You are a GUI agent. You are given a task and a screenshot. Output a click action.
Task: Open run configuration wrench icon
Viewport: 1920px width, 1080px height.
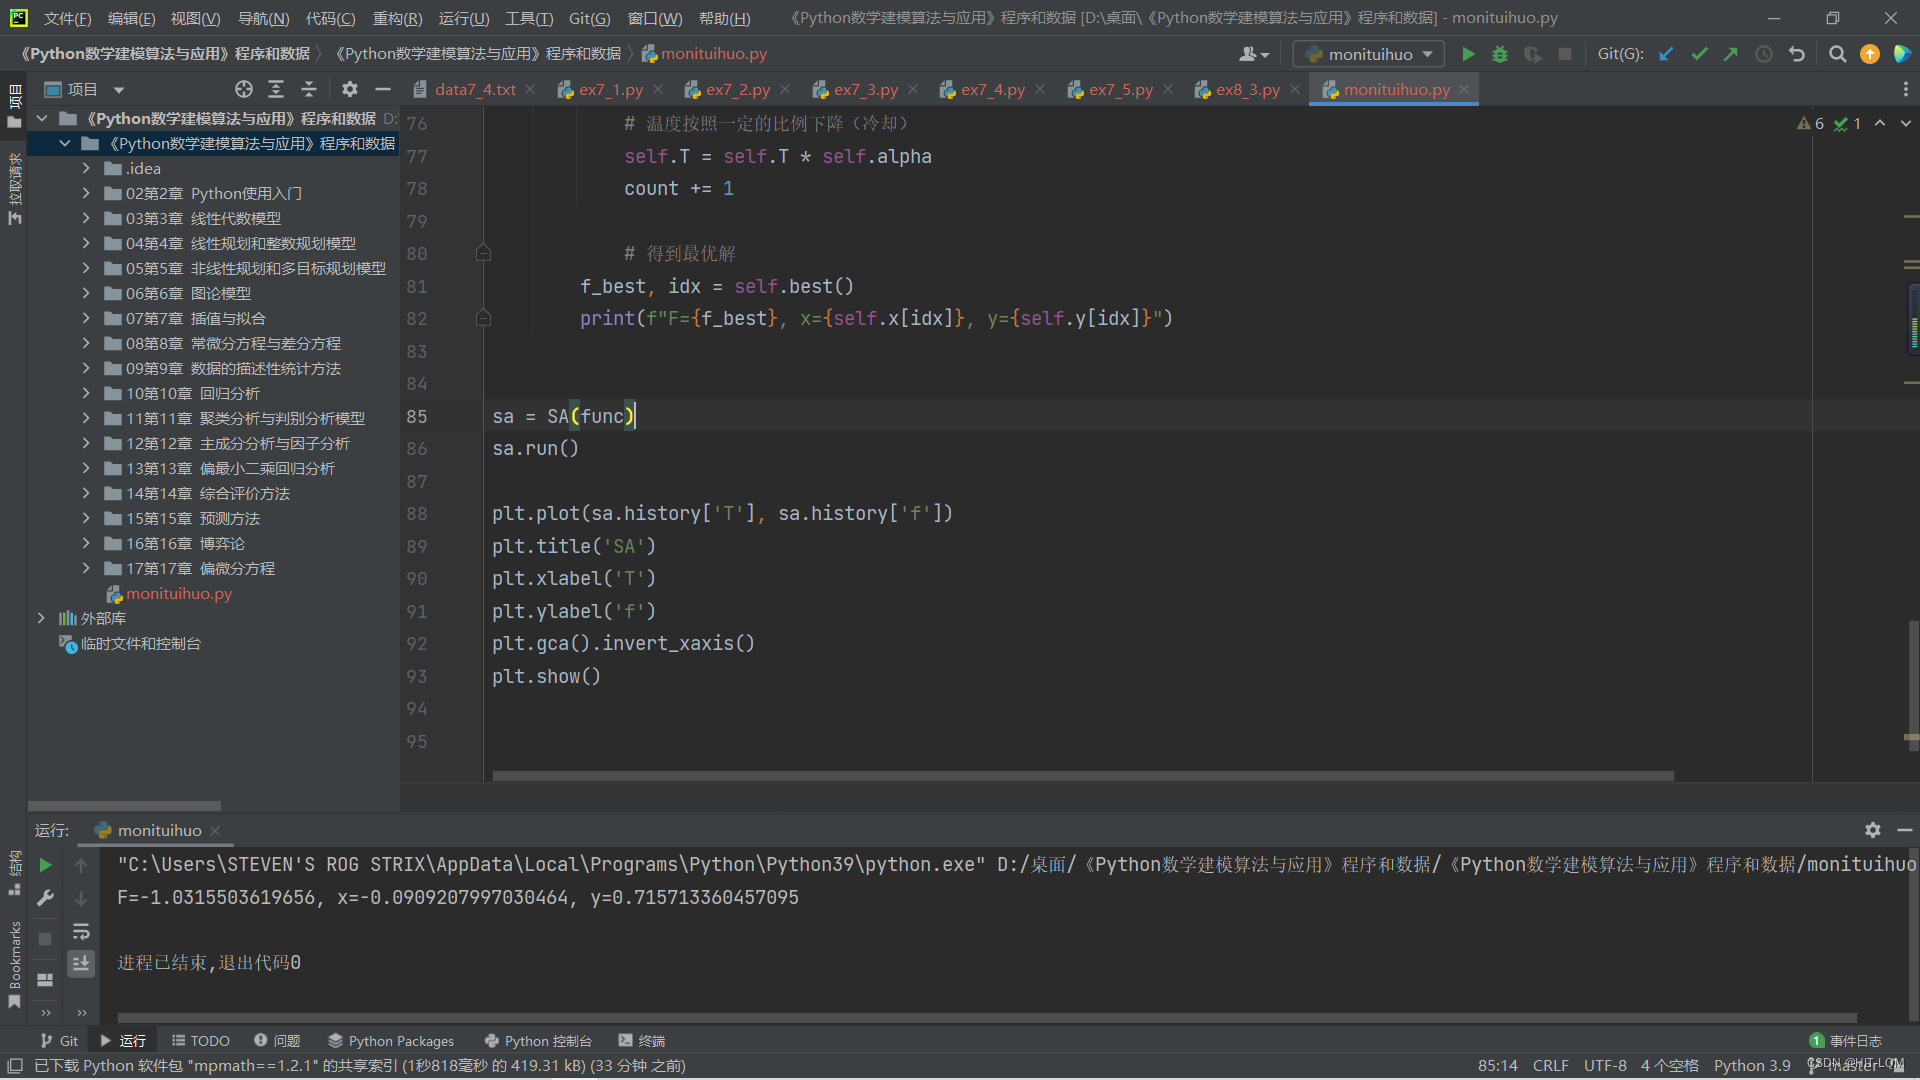click(45, 898)
